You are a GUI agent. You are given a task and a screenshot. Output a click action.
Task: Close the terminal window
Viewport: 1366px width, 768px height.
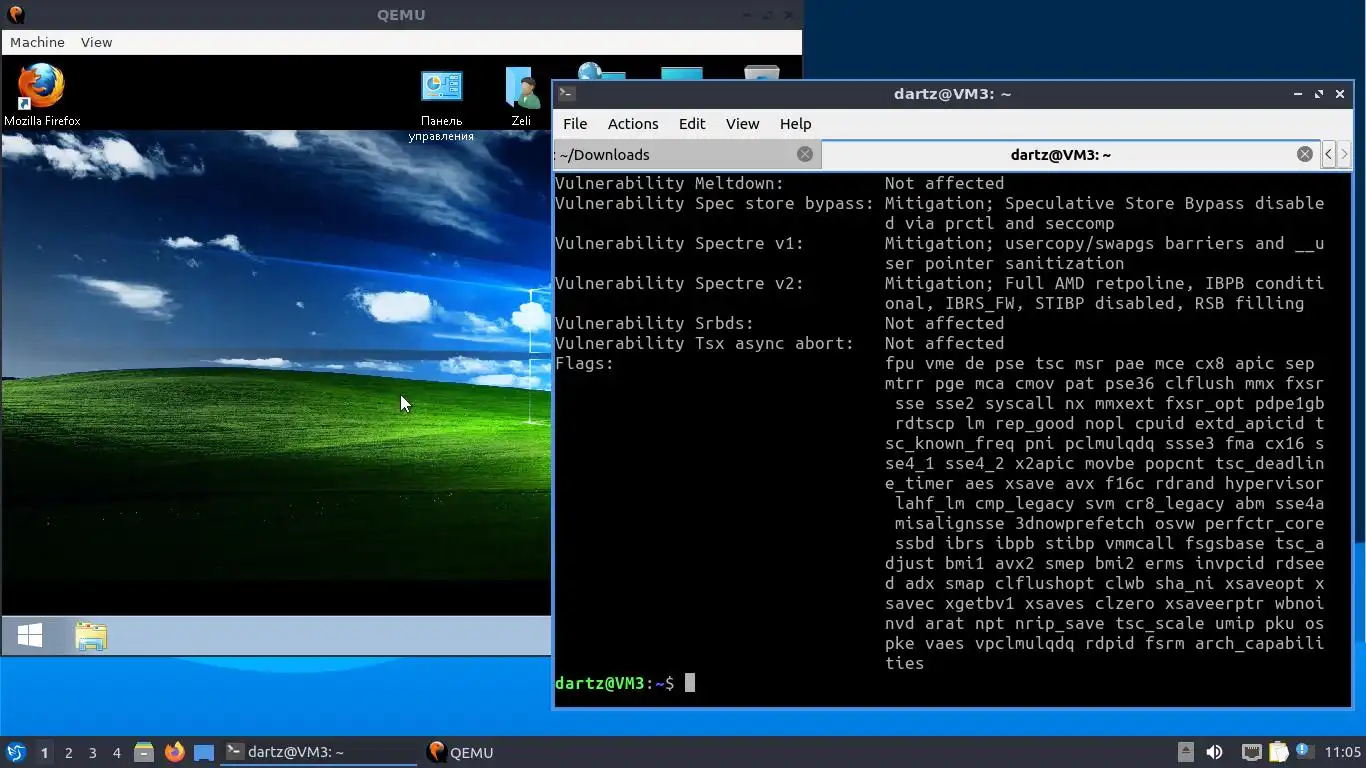coord(1340,94)
